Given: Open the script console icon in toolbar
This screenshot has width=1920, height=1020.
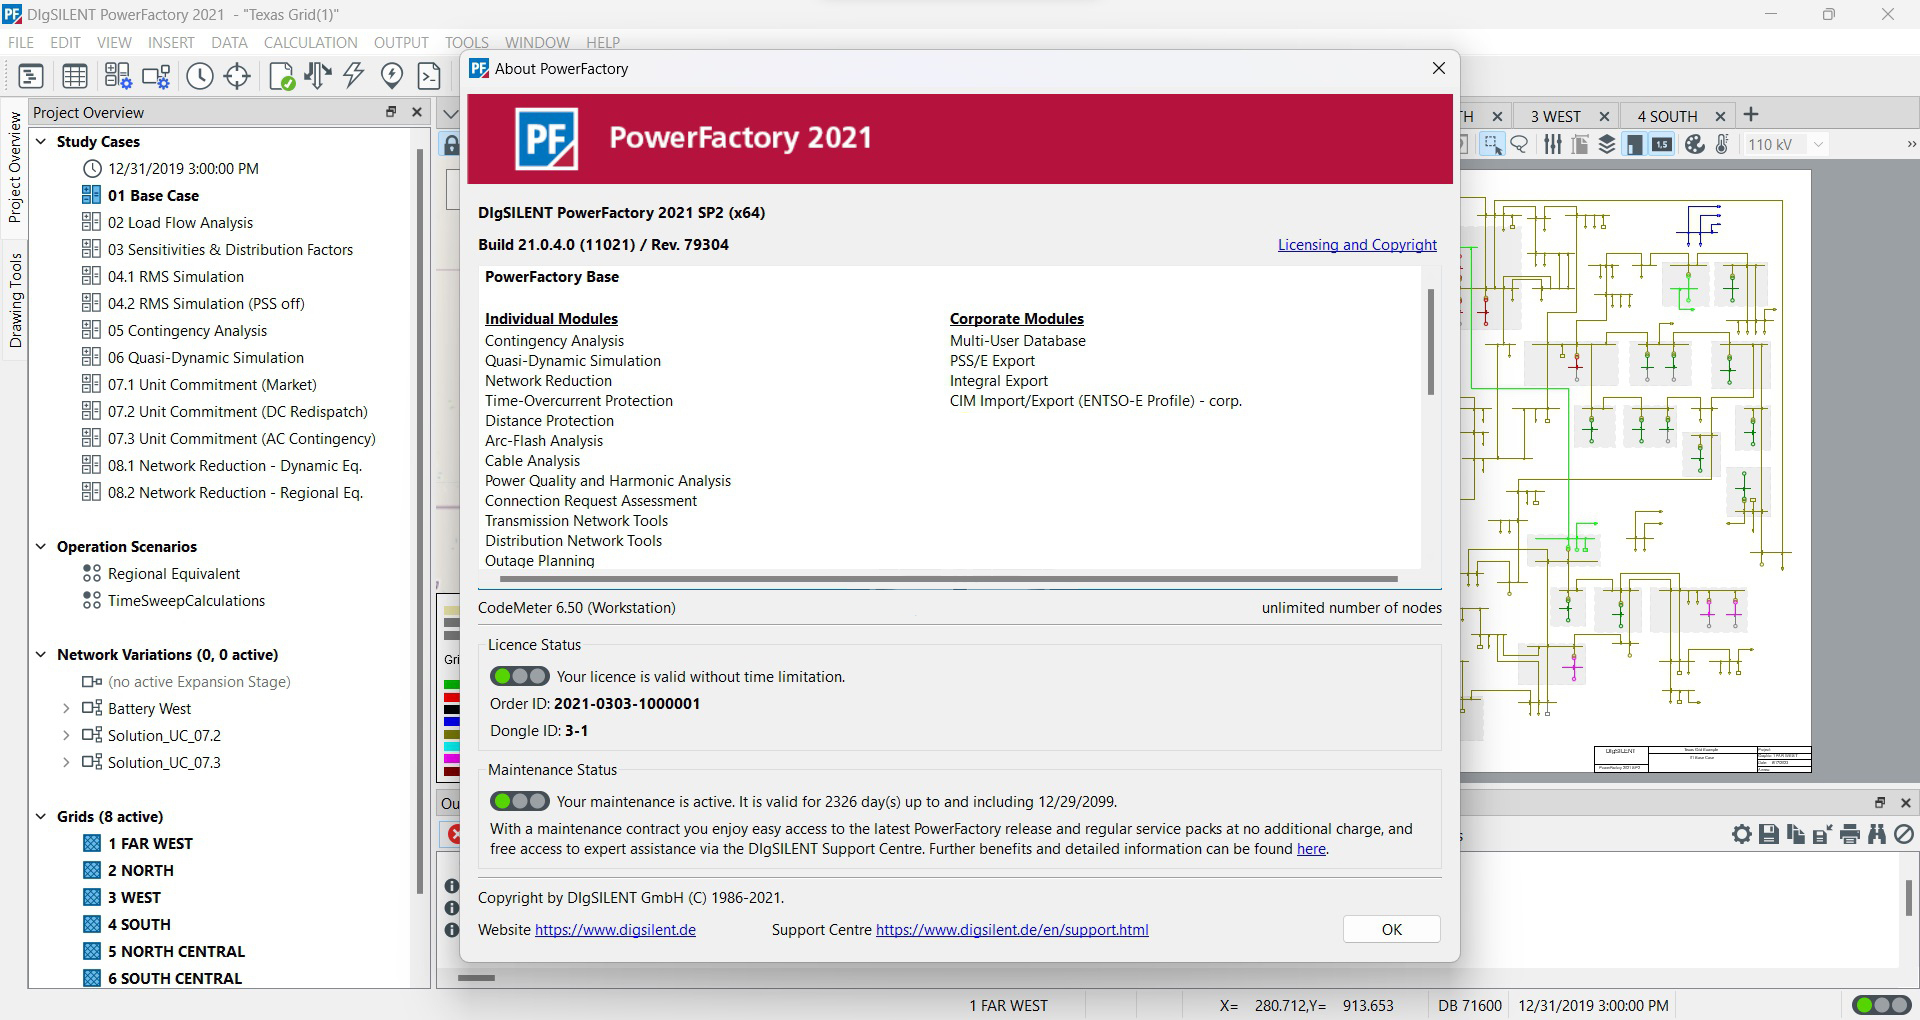Looking at the screenshot, I should (429, 76).
